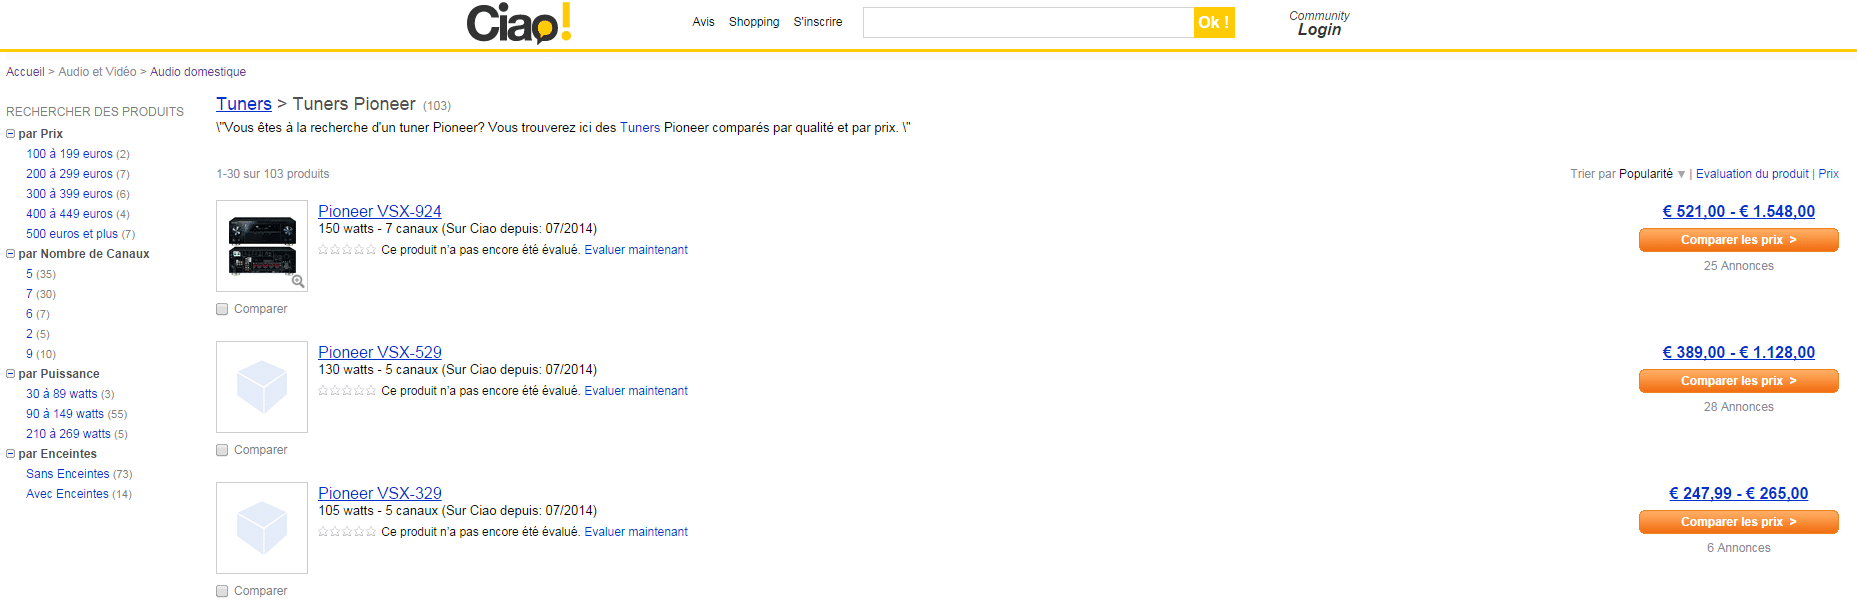Collapse the 'par Enceintes' filter section
Screen dimensions: 1857x616
coord(11,454)
